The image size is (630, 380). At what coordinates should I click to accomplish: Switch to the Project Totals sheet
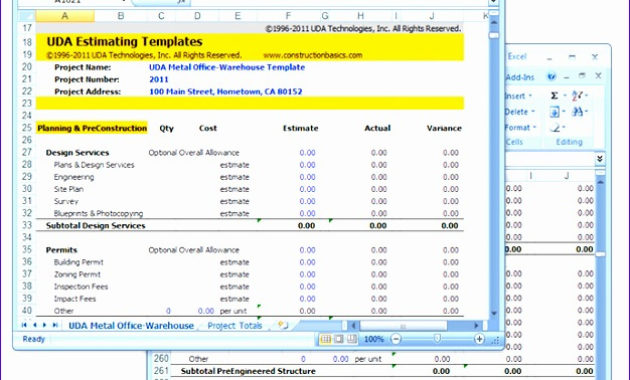[235, 326]
